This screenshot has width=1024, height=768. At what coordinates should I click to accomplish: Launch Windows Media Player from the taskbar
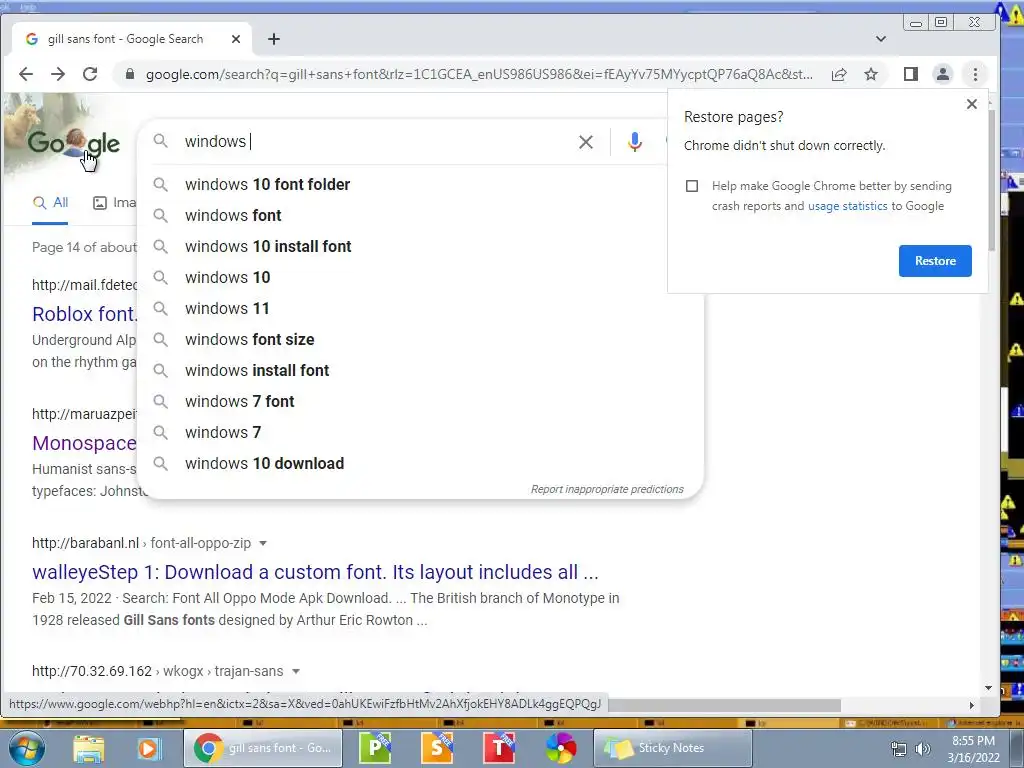point(148,748)
